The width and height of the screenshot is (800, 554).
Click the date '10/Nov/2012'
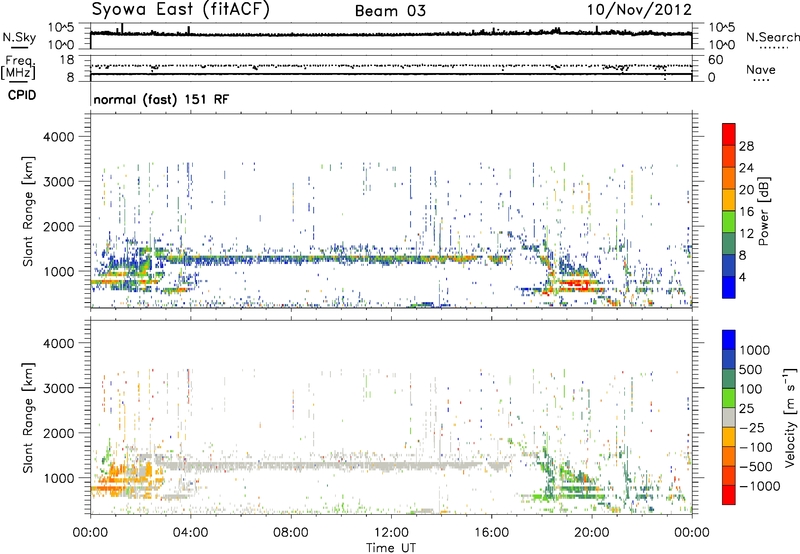point(639,10)
